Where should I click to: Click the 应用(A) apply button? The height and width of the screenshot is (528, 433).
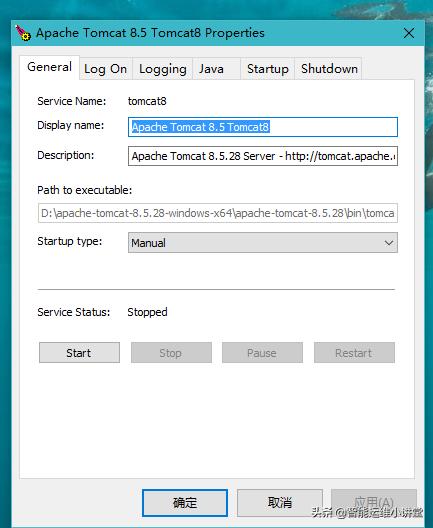374,503
